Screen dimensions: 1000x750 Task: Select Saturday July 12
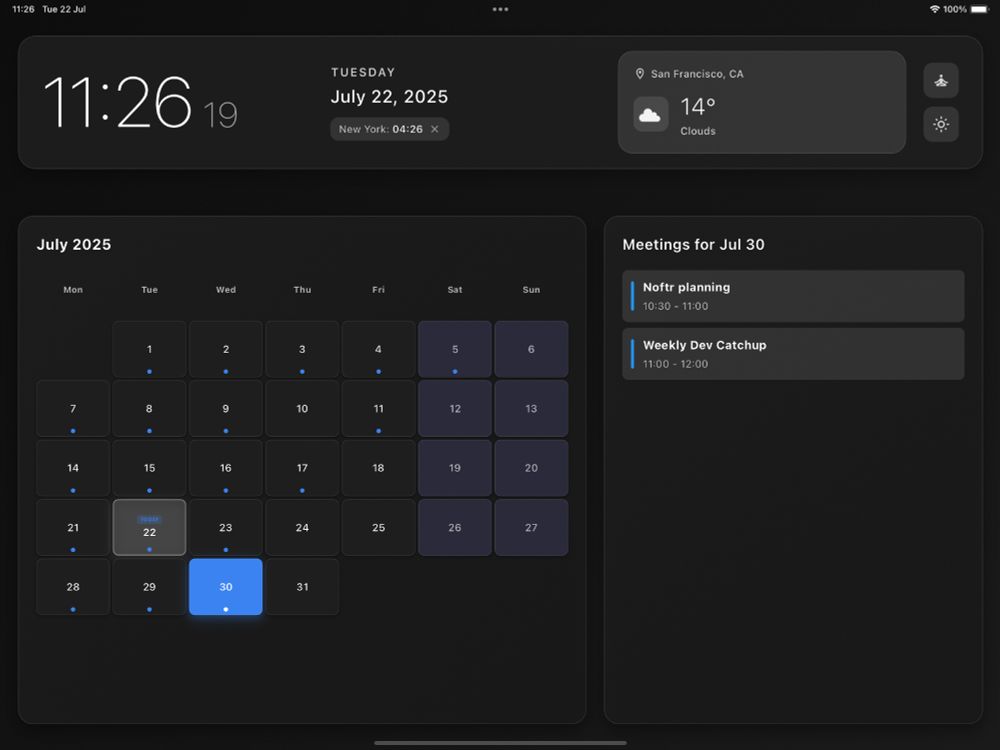coord(455,408)
